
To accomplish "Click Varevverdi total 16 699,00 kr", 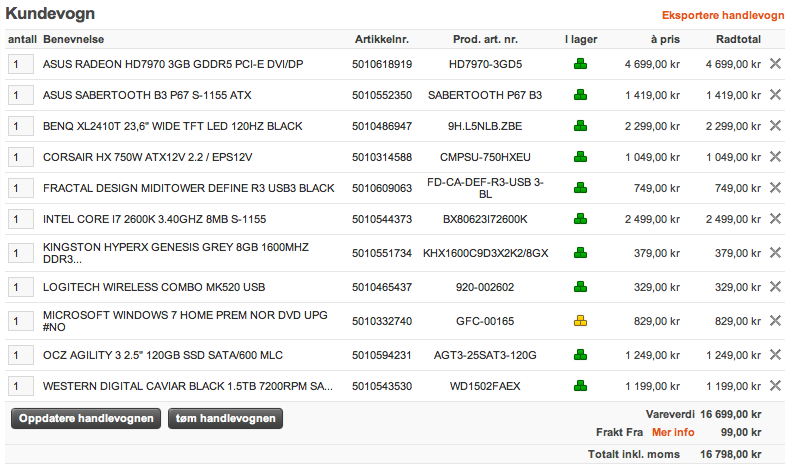I will 730,414.
